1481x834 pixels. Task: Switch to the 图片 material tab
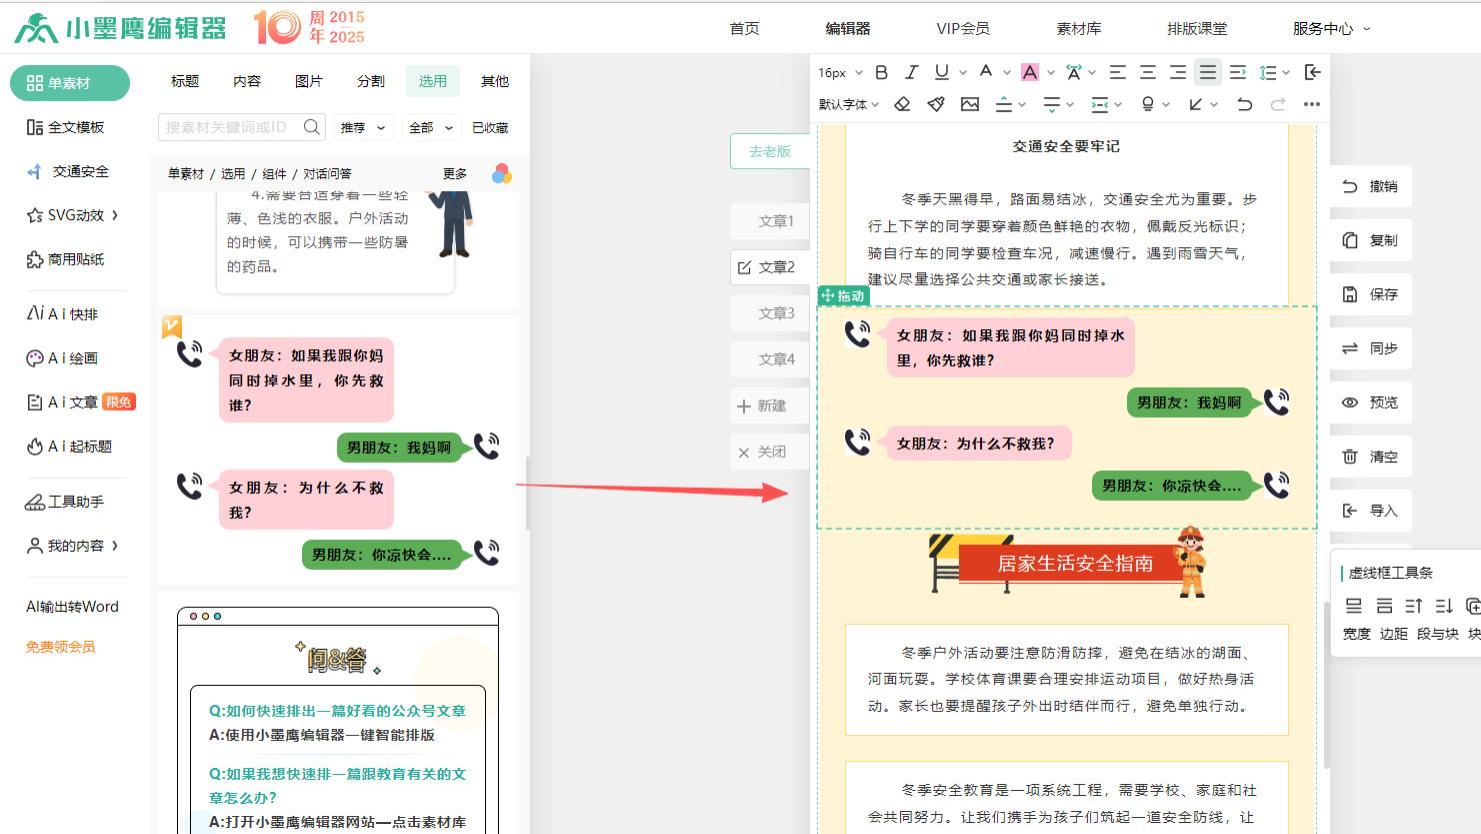click(308, 81)
